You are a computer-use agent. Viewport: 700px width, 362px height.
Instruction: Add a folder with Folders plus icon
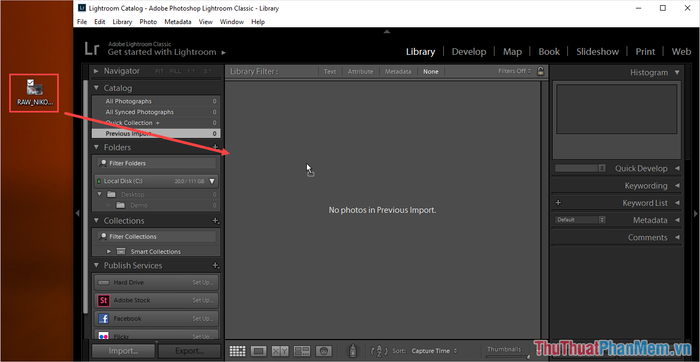pos(215,147)
